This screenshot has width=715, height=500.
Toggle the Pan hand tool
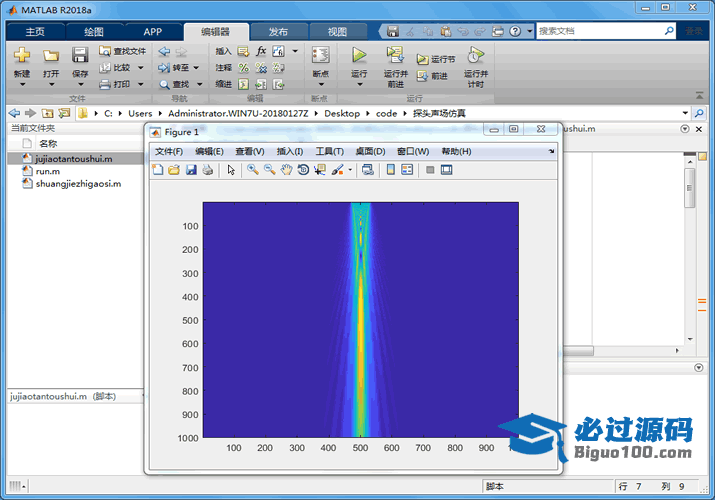click(x=286, y=170)
